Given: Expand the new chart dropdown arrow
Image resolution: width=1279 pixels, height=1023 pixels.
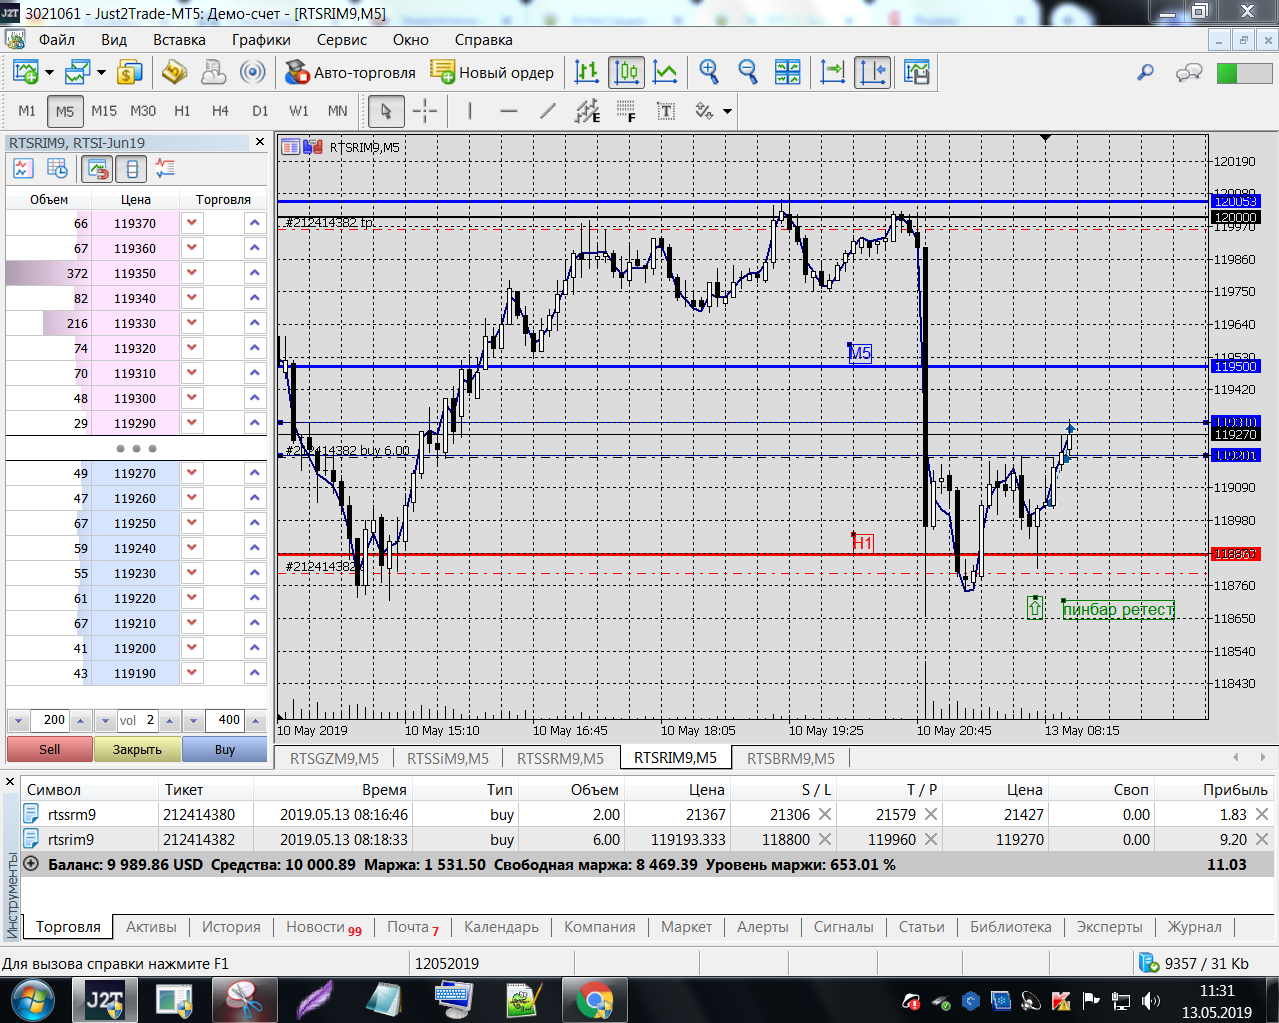Looking at the screenshot, I should tap(49, 72).
